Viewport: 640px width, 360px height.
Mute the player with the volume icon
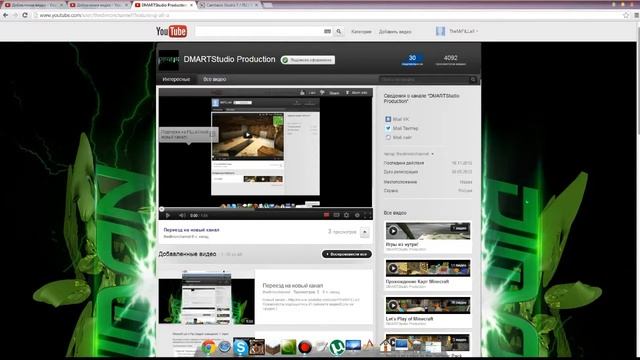pos(182,215)
